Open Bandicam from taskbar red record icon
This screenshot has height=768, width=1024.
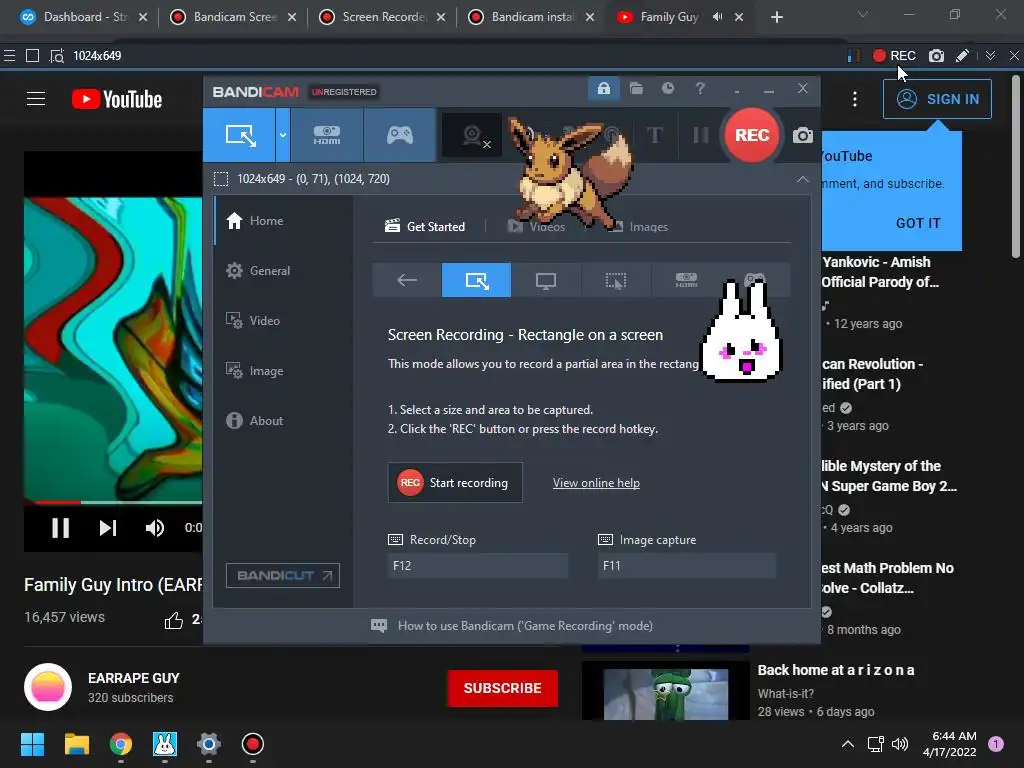[253, 744]
